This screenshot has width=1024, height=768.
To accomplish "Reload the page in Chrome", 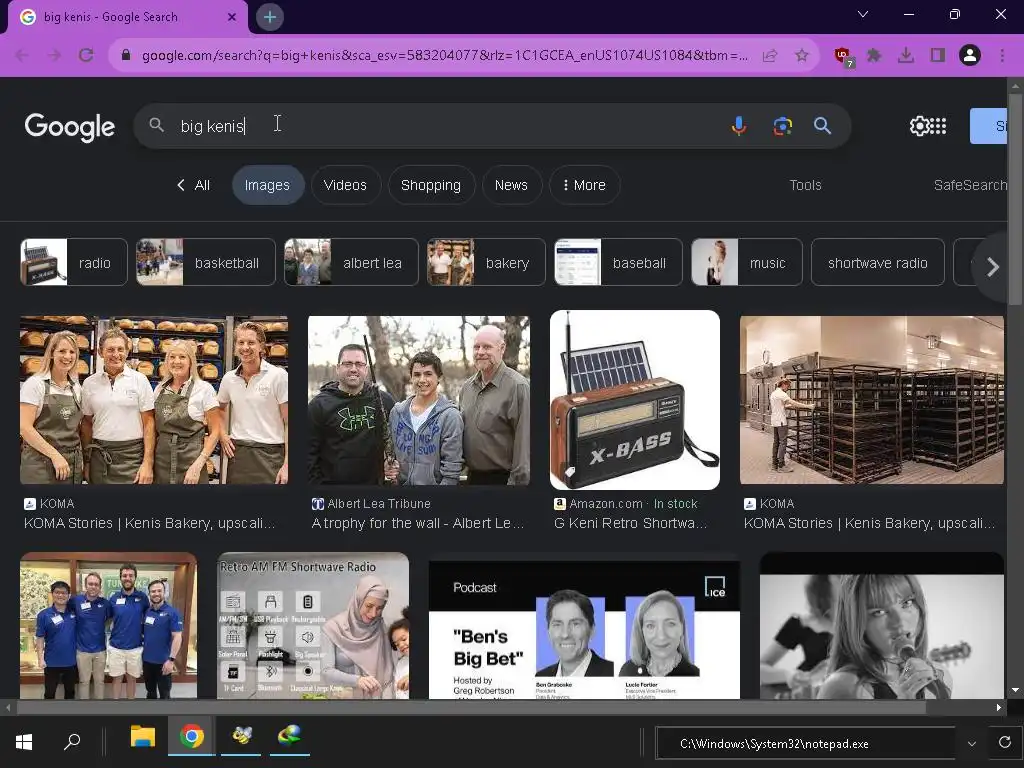I will pos(86,55).
